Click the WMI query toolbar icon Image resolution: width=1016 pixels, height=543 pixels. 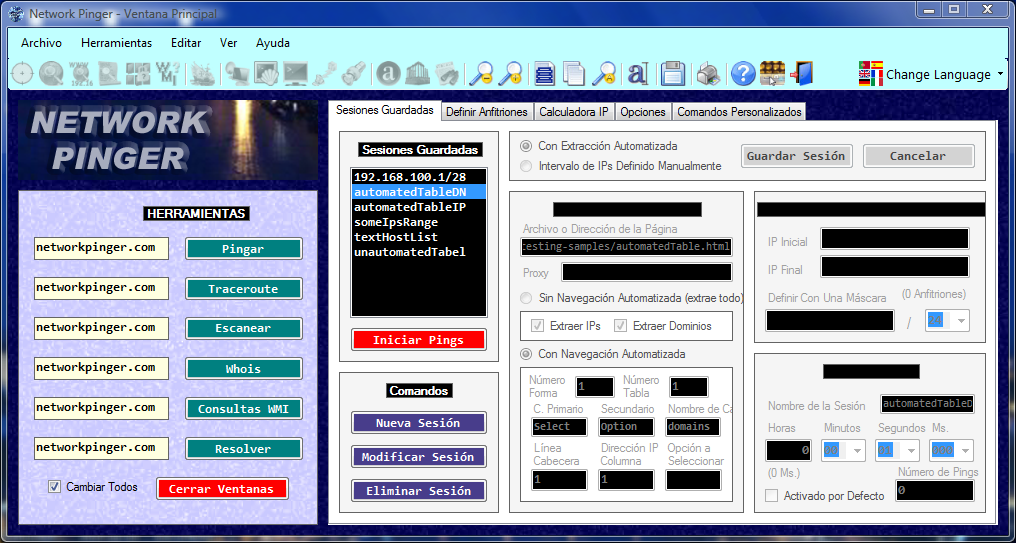167,73
